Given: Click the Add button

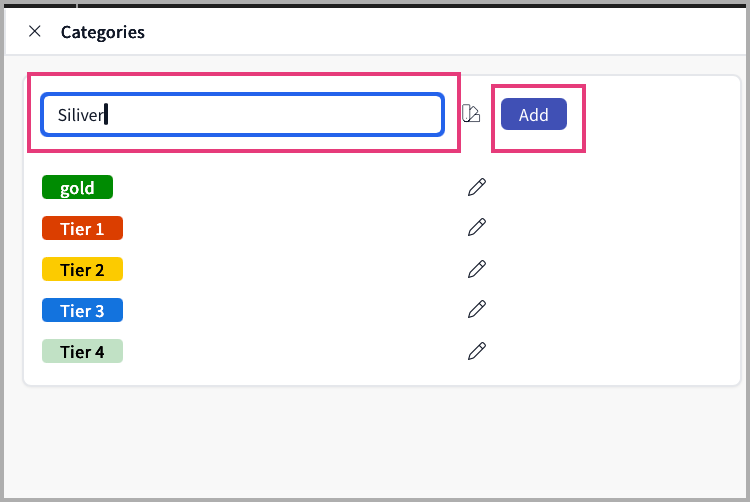Looking at the screenshot, I should click(533, 114).
